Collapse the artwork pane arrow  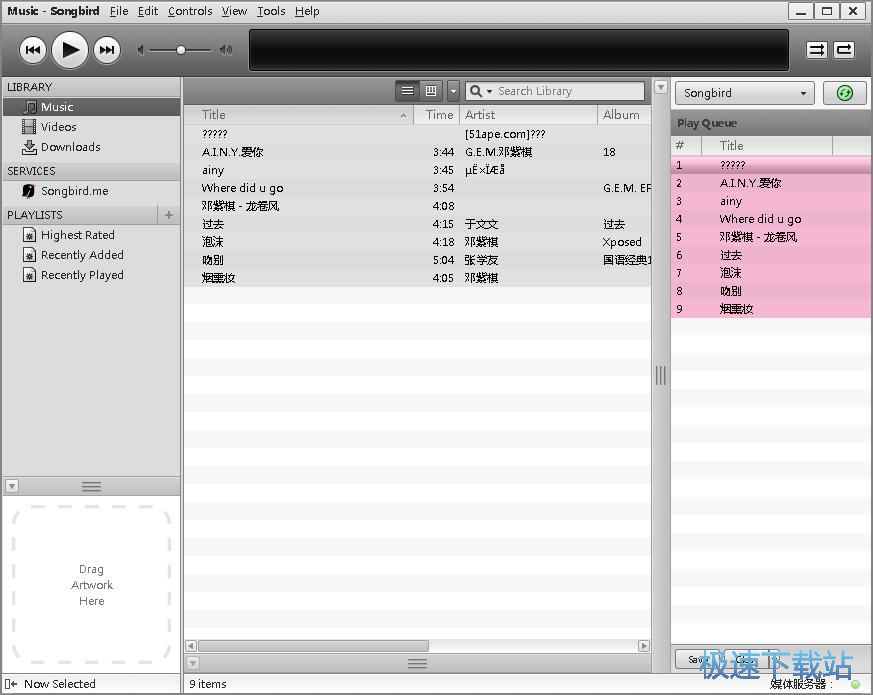[12, 486]
